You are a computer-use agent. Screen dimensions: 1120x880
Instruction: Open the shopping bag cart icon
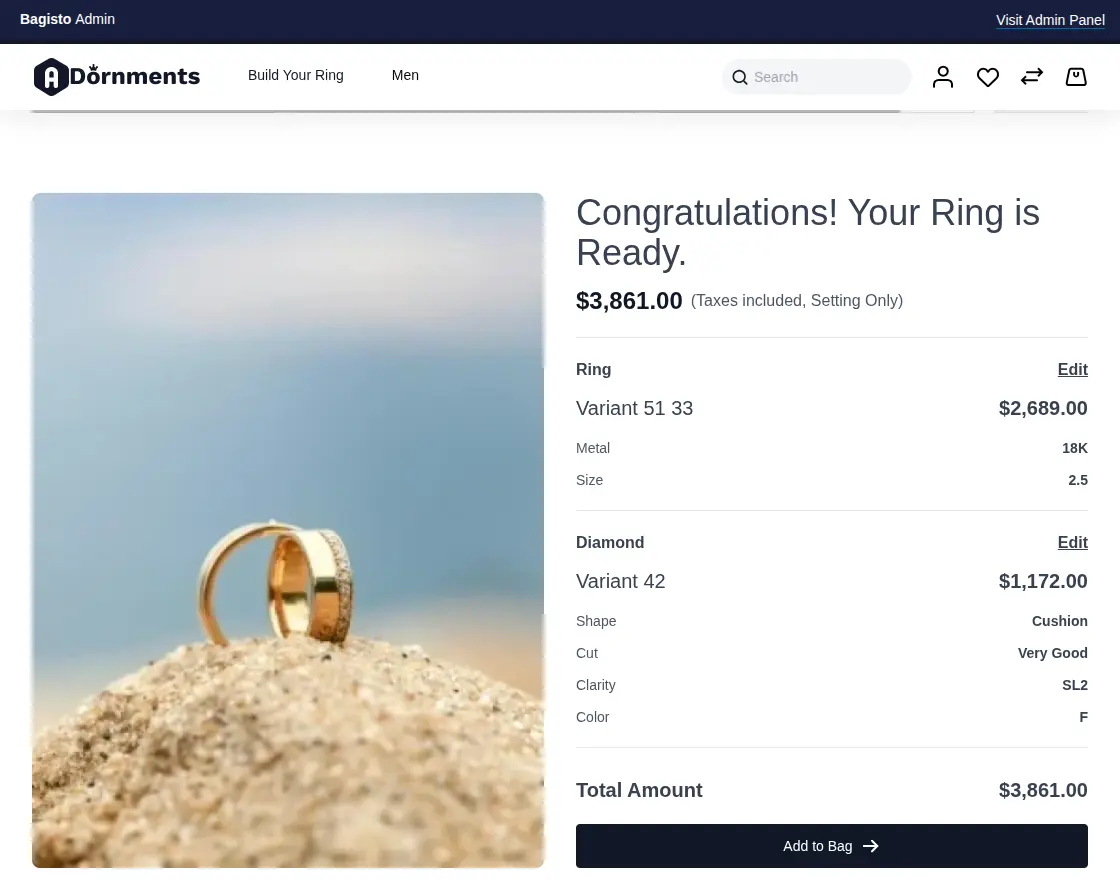point(1076,77)
